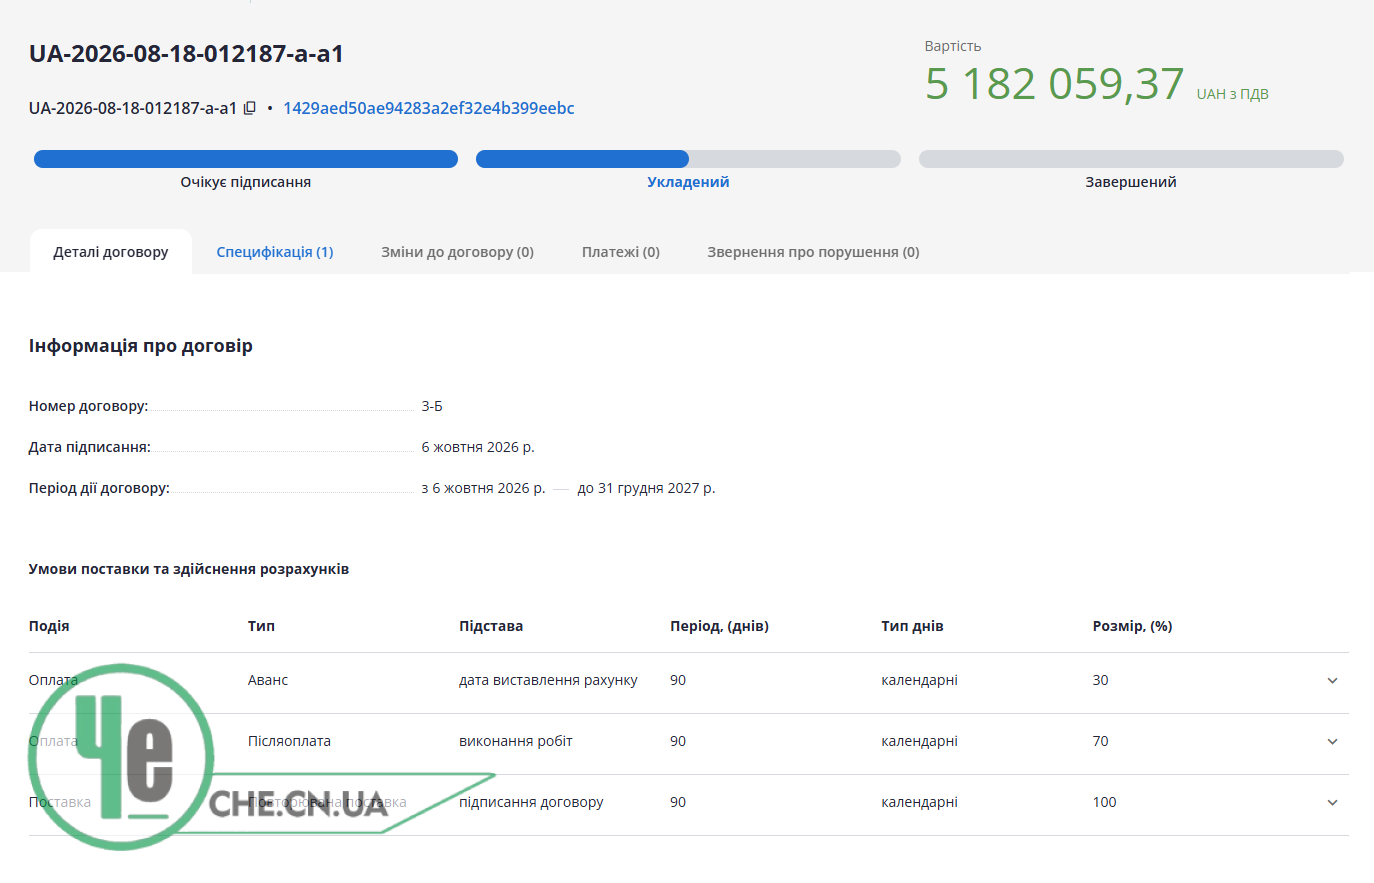Viewport: 1374px width, 883px height.
Task: Expand the Аванс payment row
Action: (x=1332, y=681)
